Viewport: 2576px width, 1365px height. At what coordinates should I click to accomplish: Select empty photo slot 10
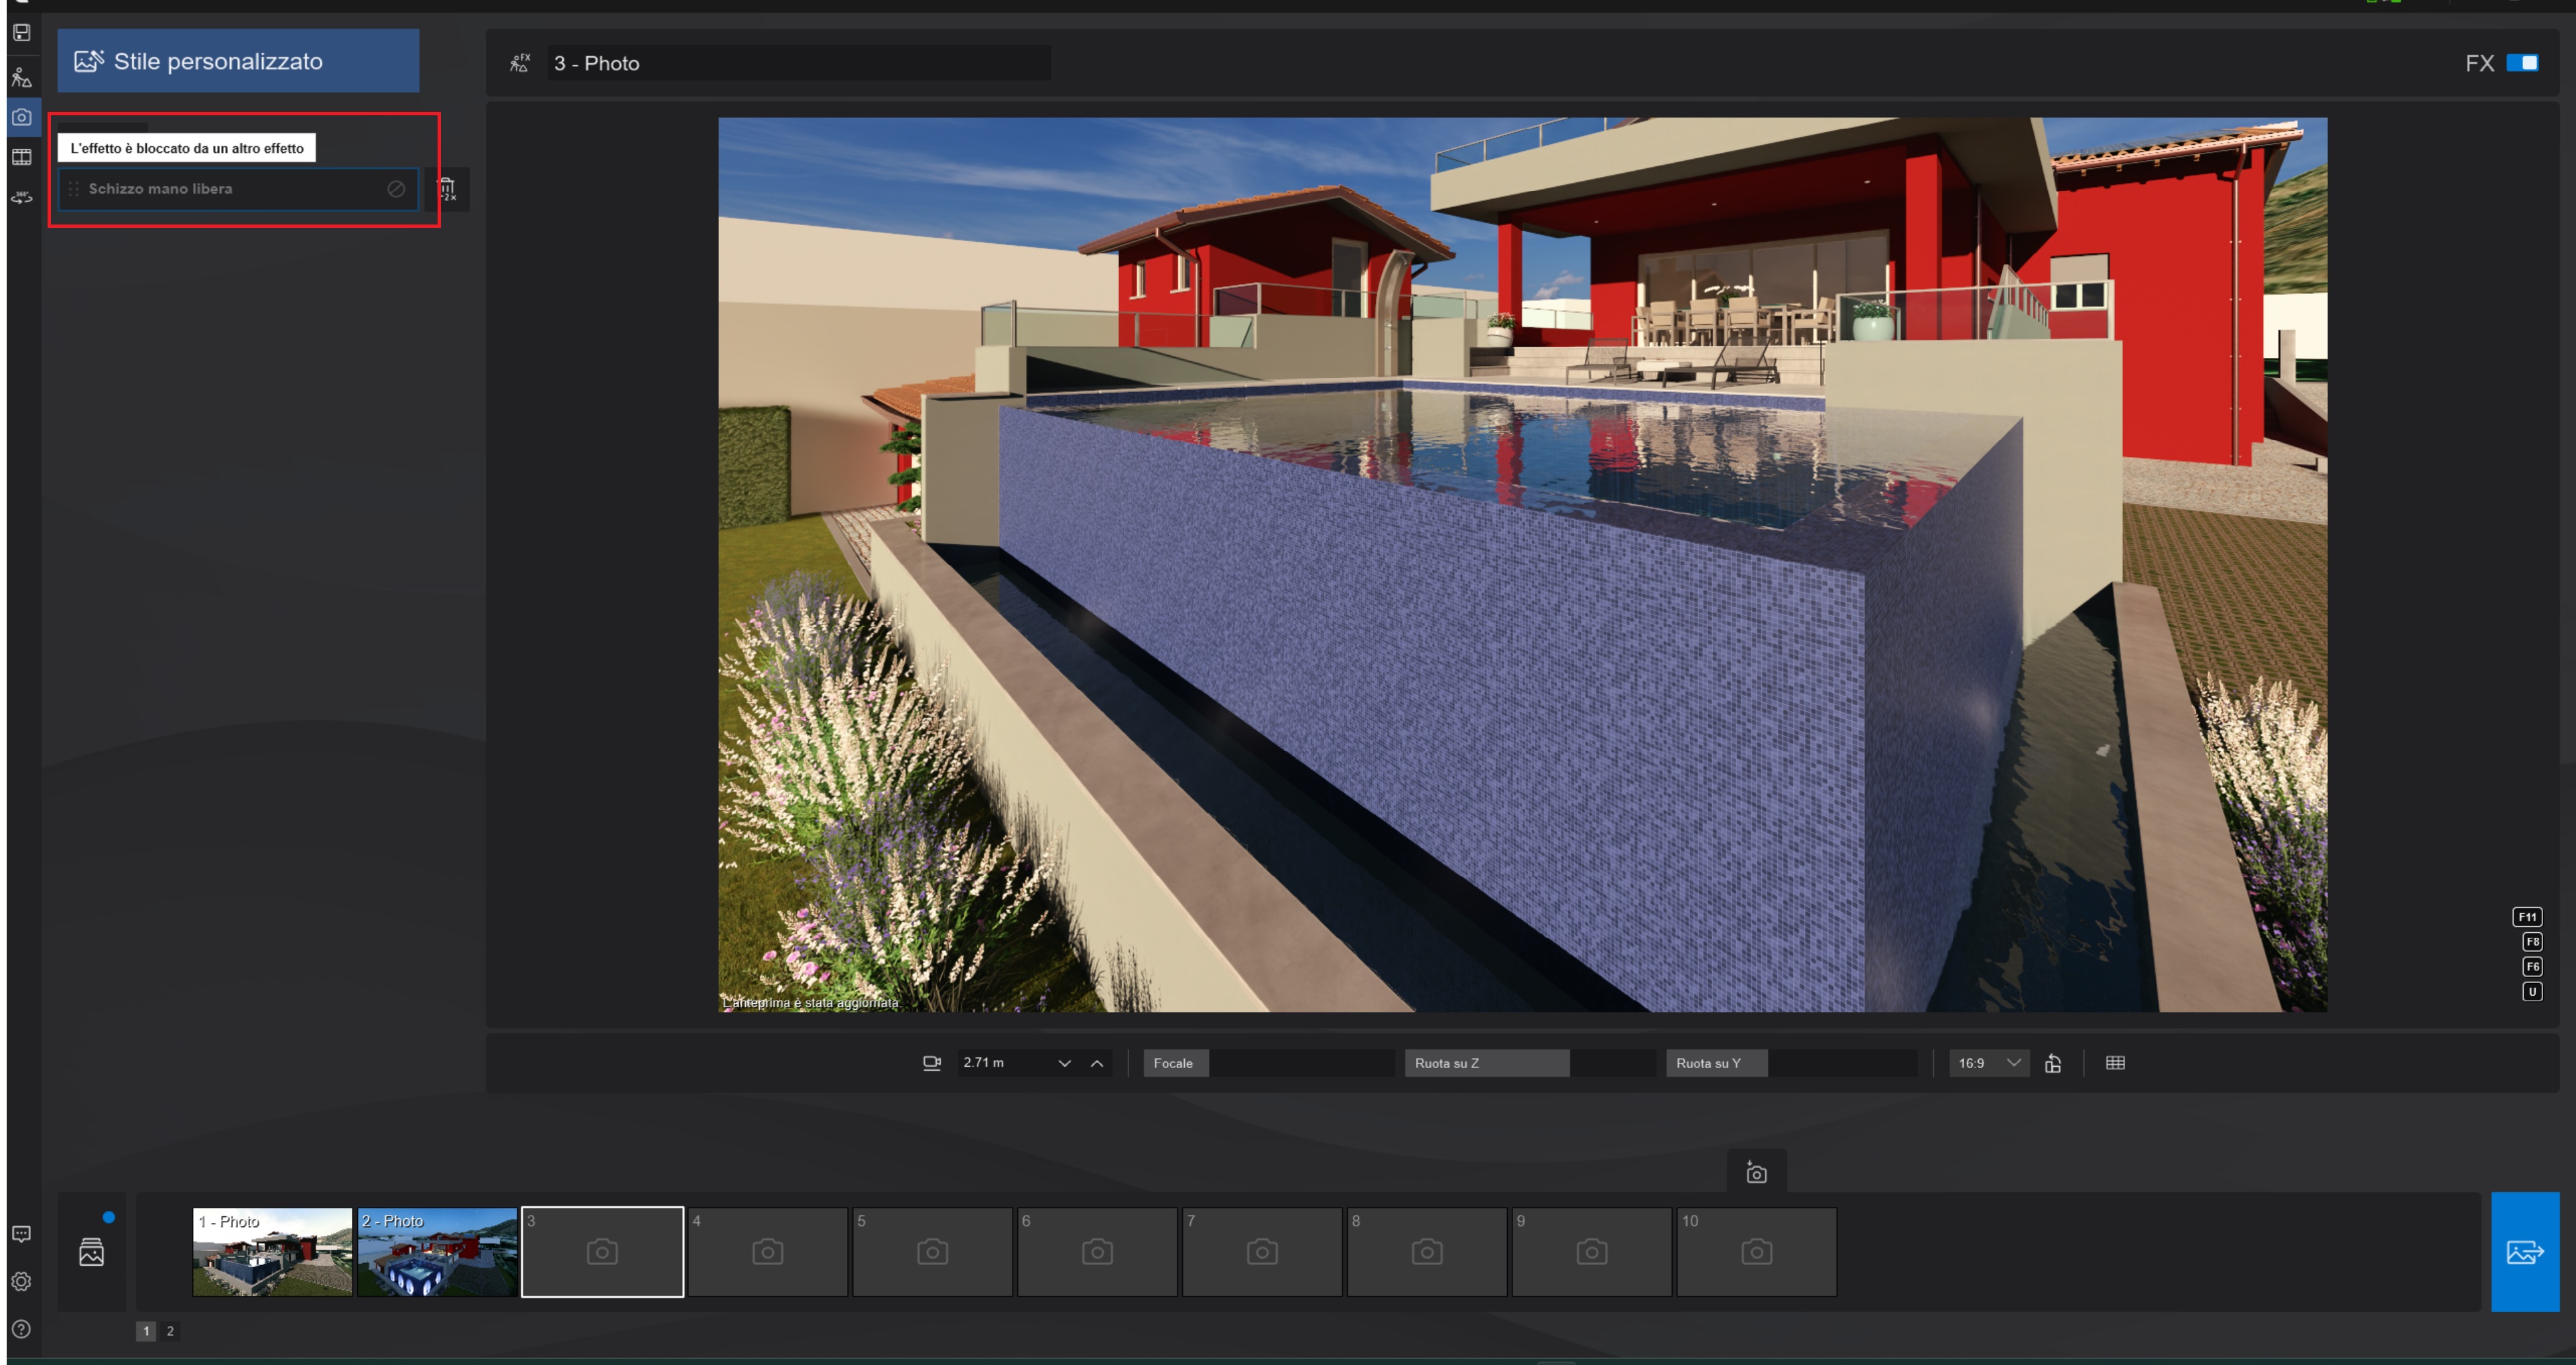(x=1756, y=1252)
